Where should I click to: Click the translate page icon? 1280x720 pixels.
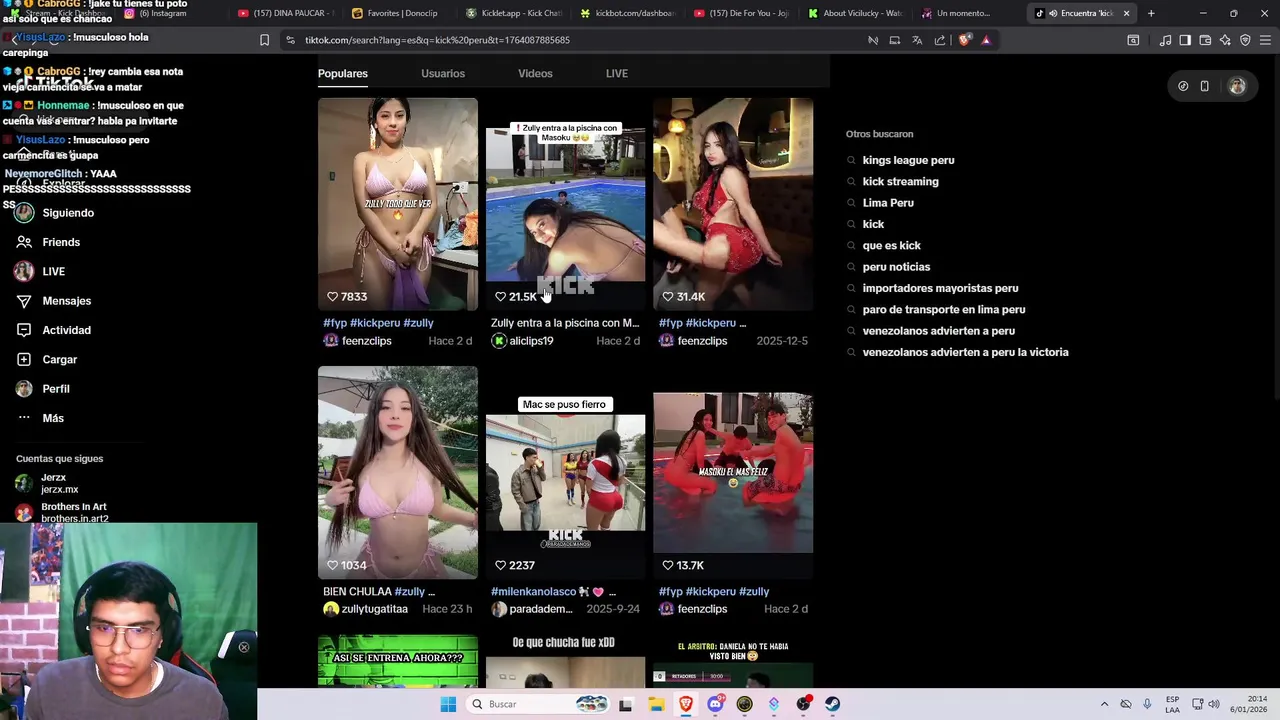pos(917,40)
